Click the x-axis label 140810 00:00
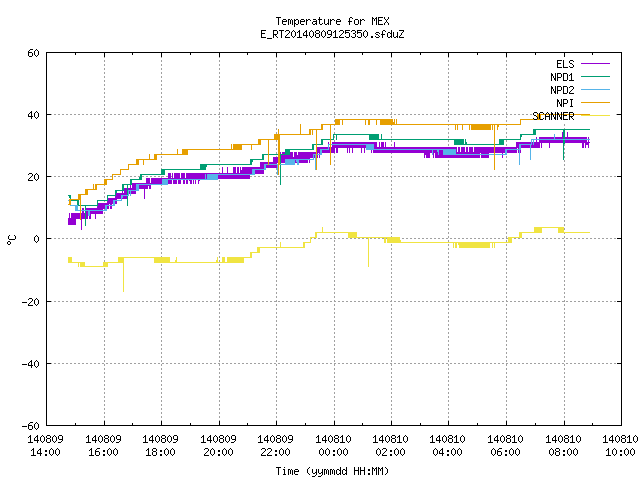The image size is (640, 480). [x=333, y=446]
